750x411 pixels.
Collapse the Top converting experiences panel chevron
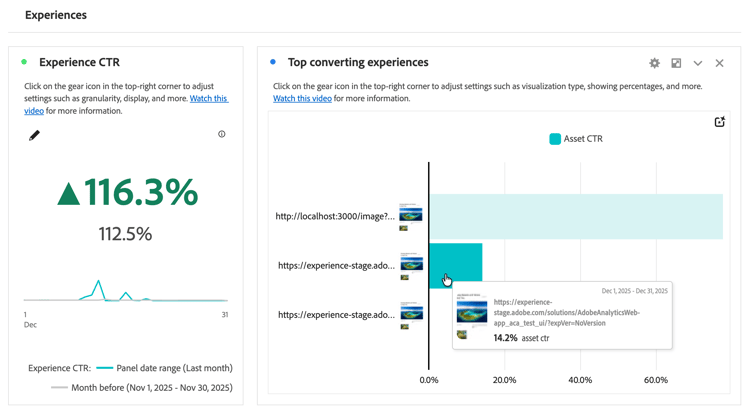point(698,63)
